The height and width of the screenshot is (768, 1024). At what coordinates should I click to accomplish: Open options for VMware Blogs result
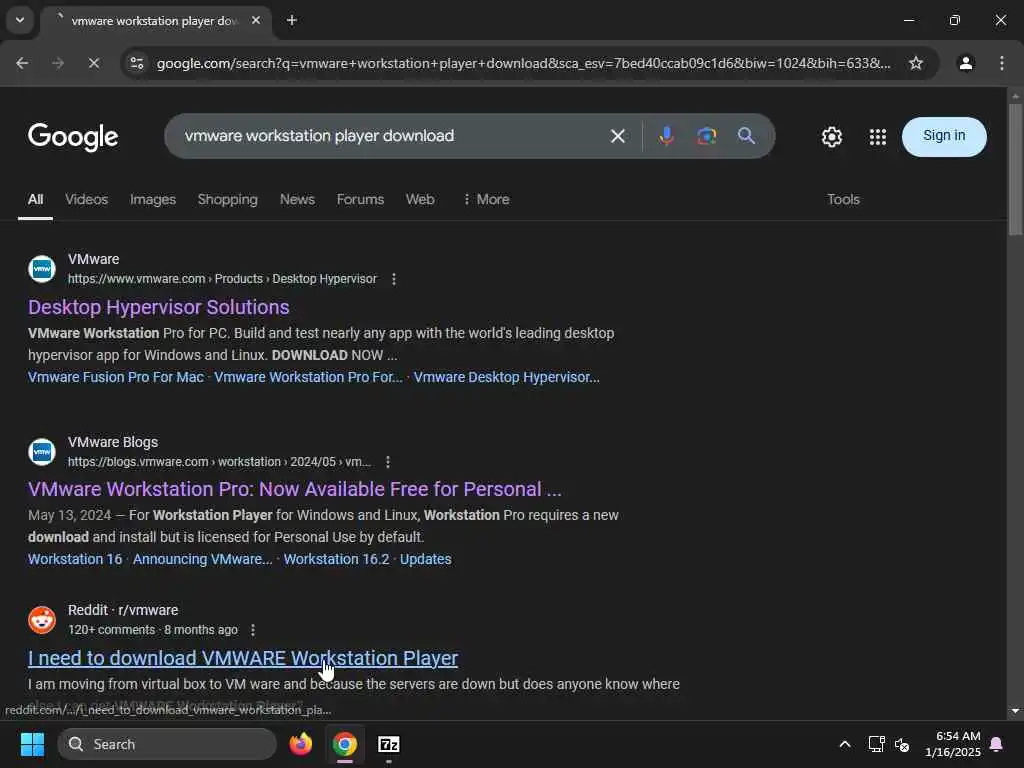pyautogui.click(x=388, y=462)
